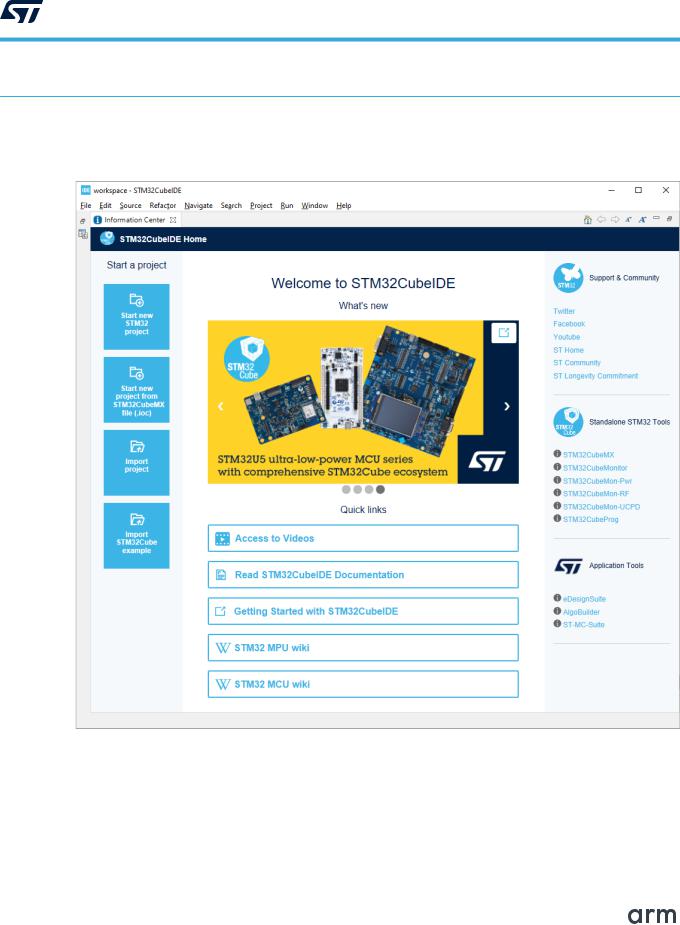Open the File menu
The height and width of the screenshot is (925, 680).
[86, 205]
